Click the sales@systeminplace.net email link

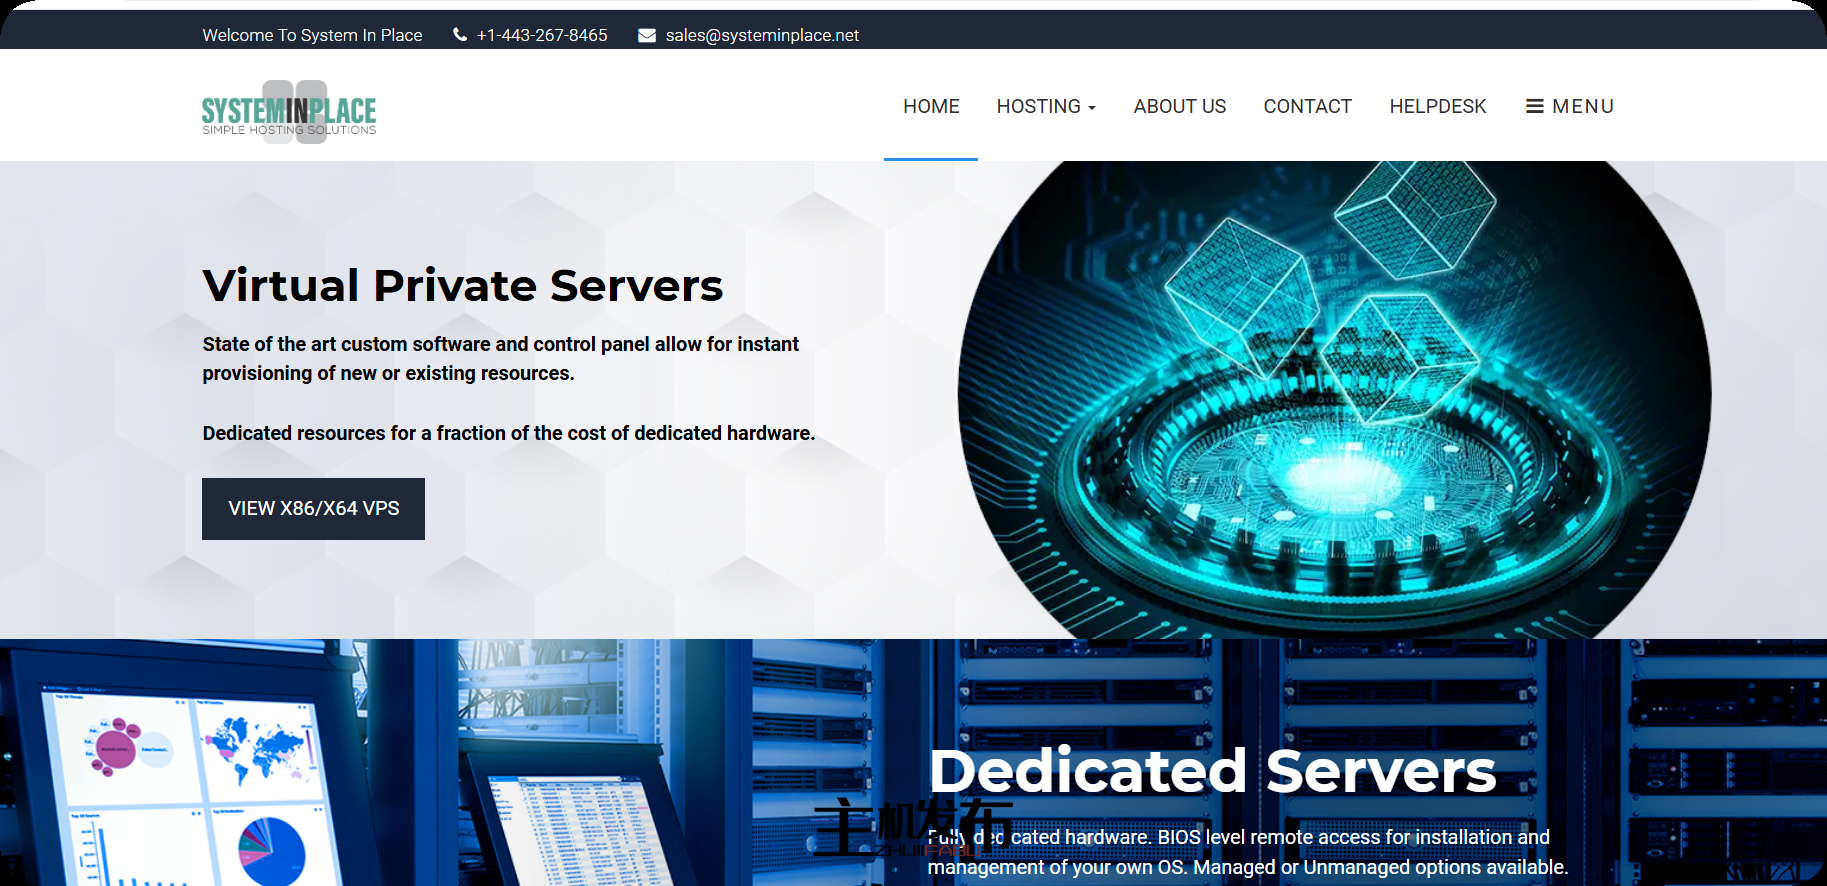761,35
